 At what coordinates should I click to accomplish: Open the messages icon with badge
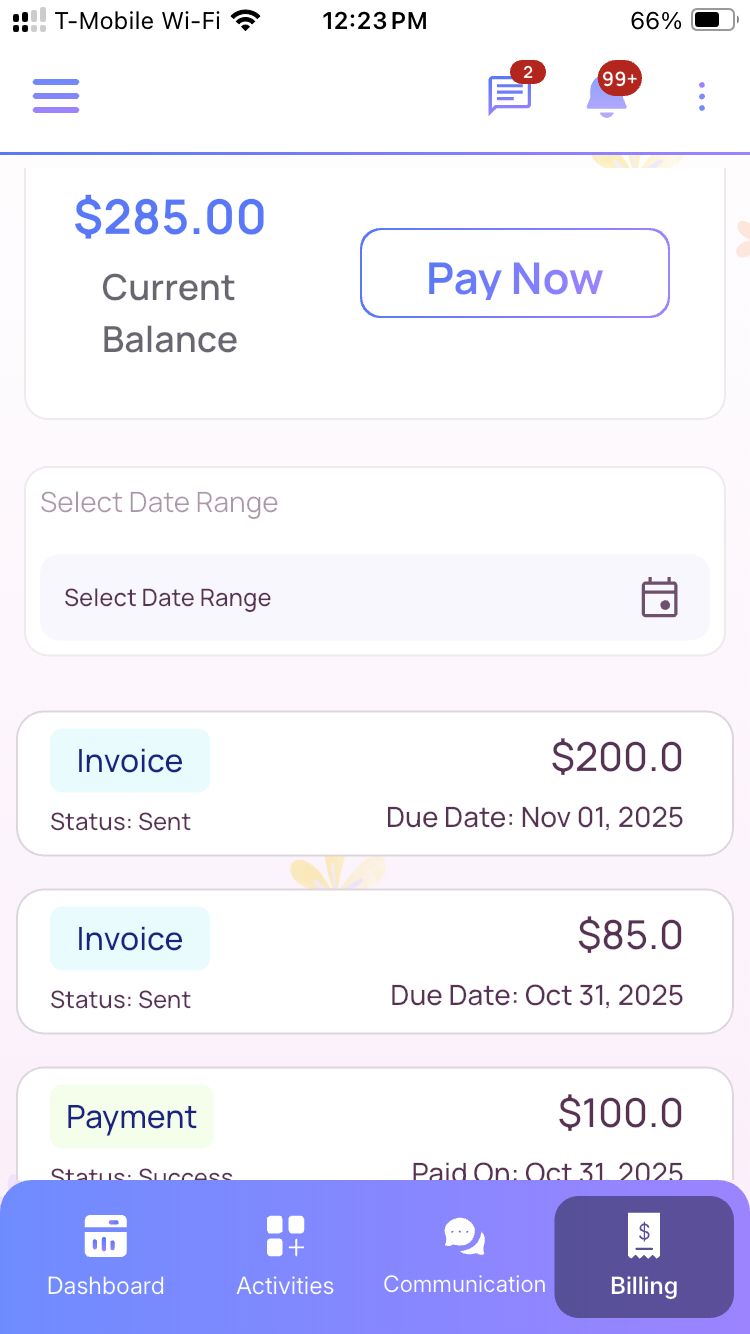pos(509,96)
